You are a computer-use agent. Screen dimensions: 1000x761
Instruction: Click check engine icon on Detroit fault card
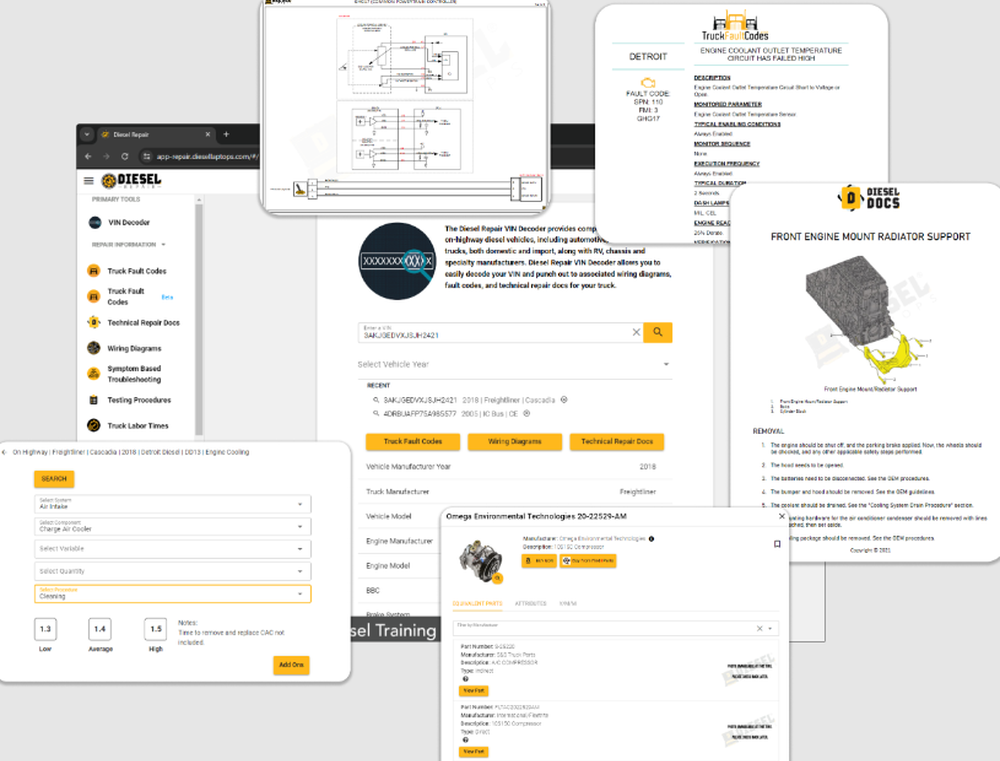click(x=648, y=83)
